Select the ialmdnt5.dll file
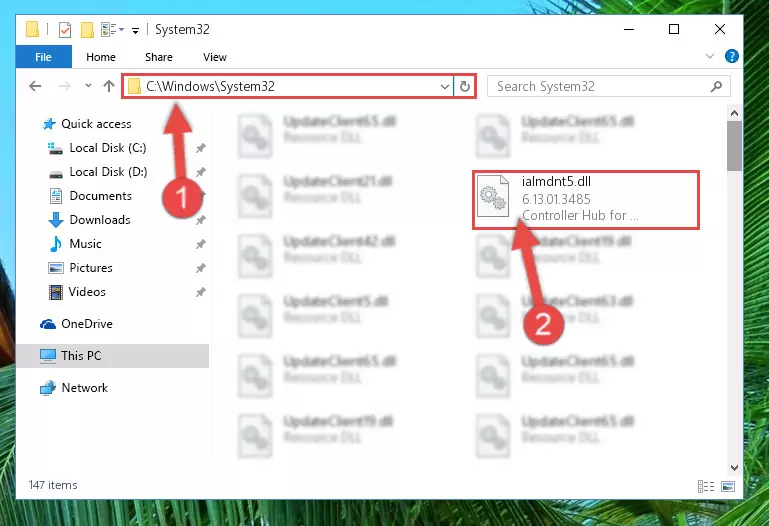769x526 pixels. coord(586,200)
